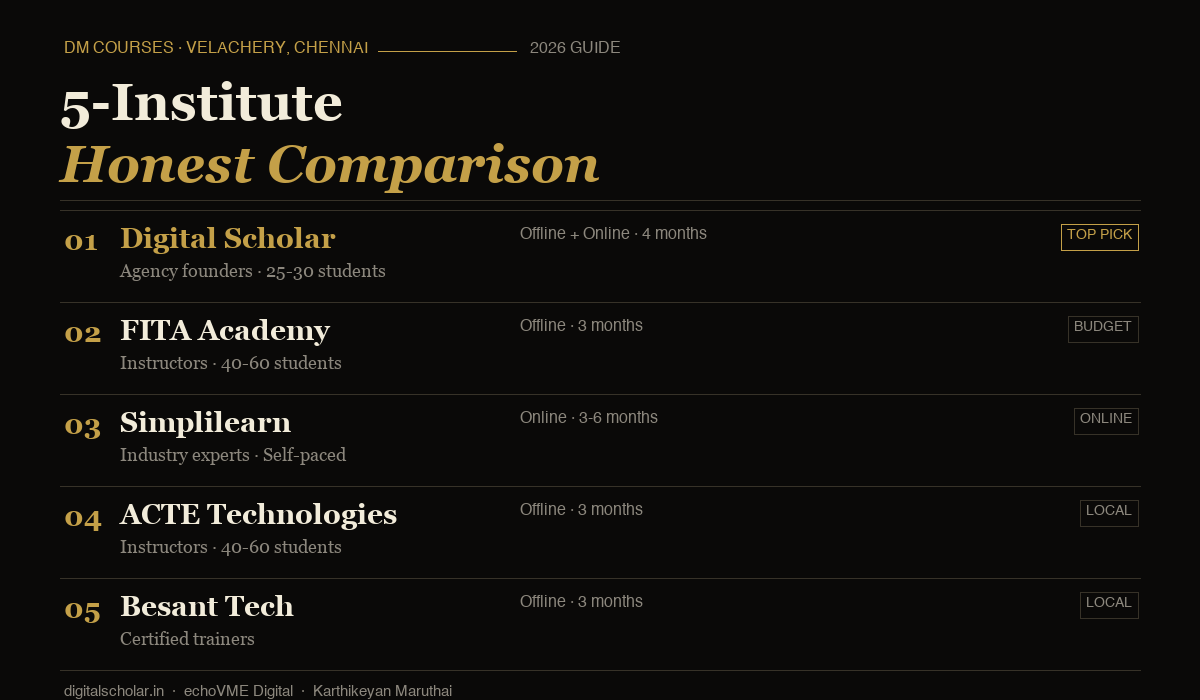Click the 'BUDGET' badge
Screen dimensions: 1200x700
[x=1103, y=329]
